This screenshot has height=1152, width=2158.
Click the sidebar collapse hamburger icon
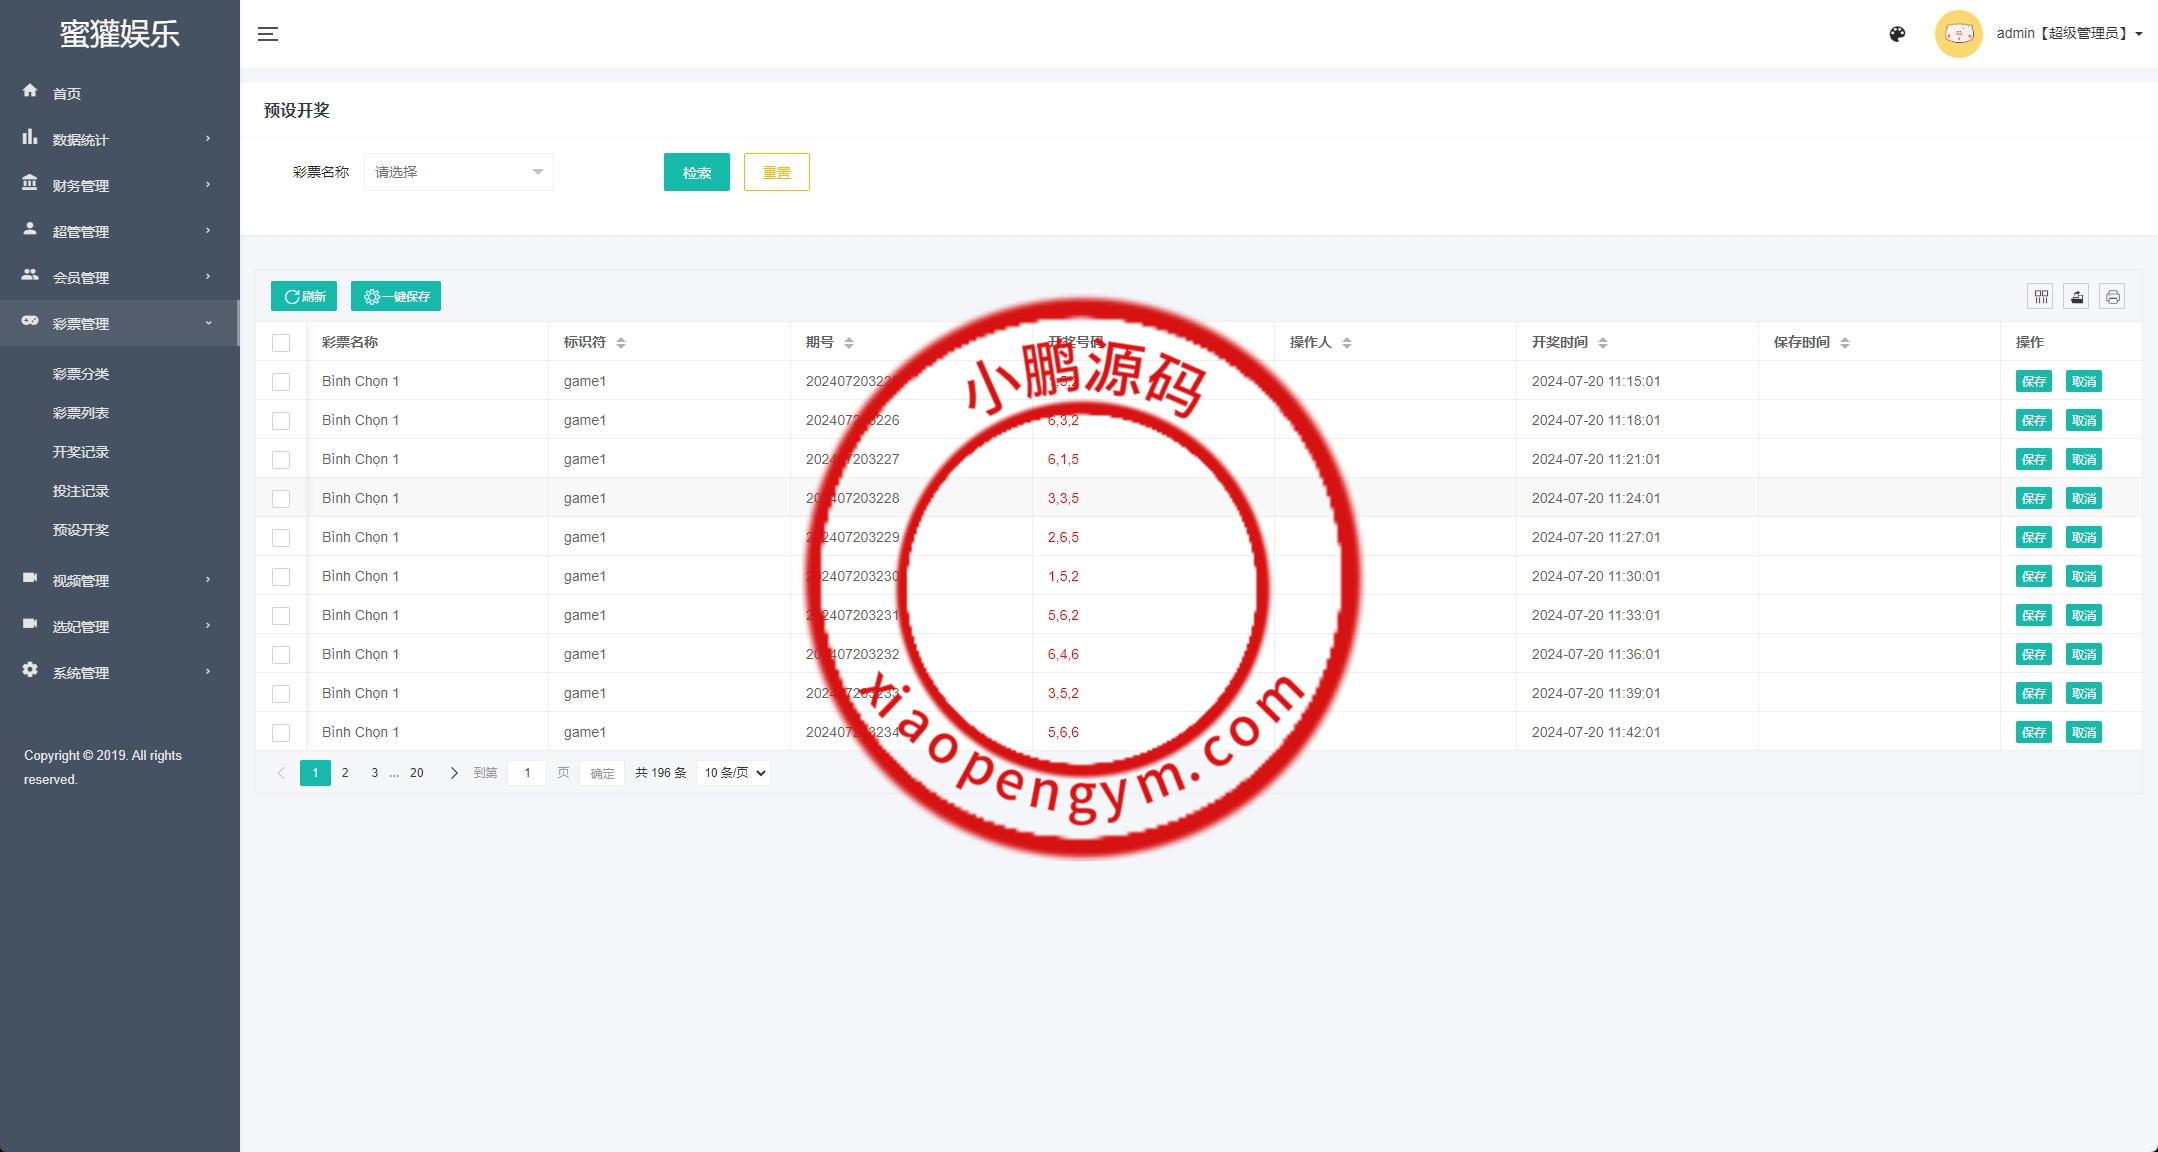point(267,34)
